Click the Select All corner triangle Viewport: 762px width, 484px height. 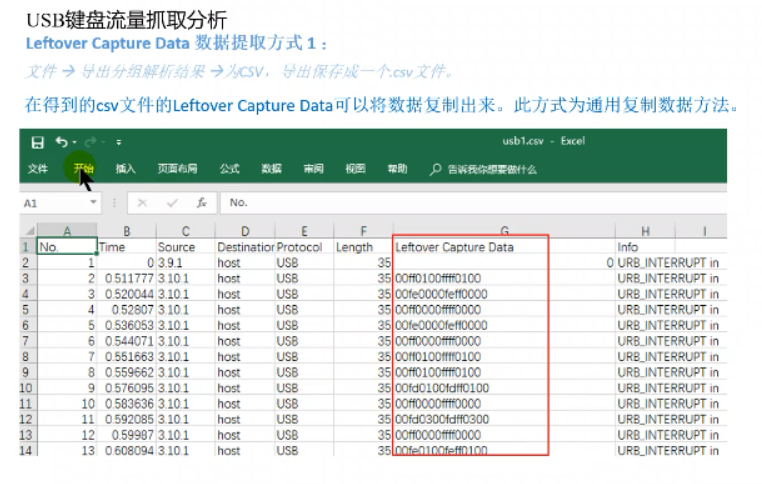pos(29,230)
